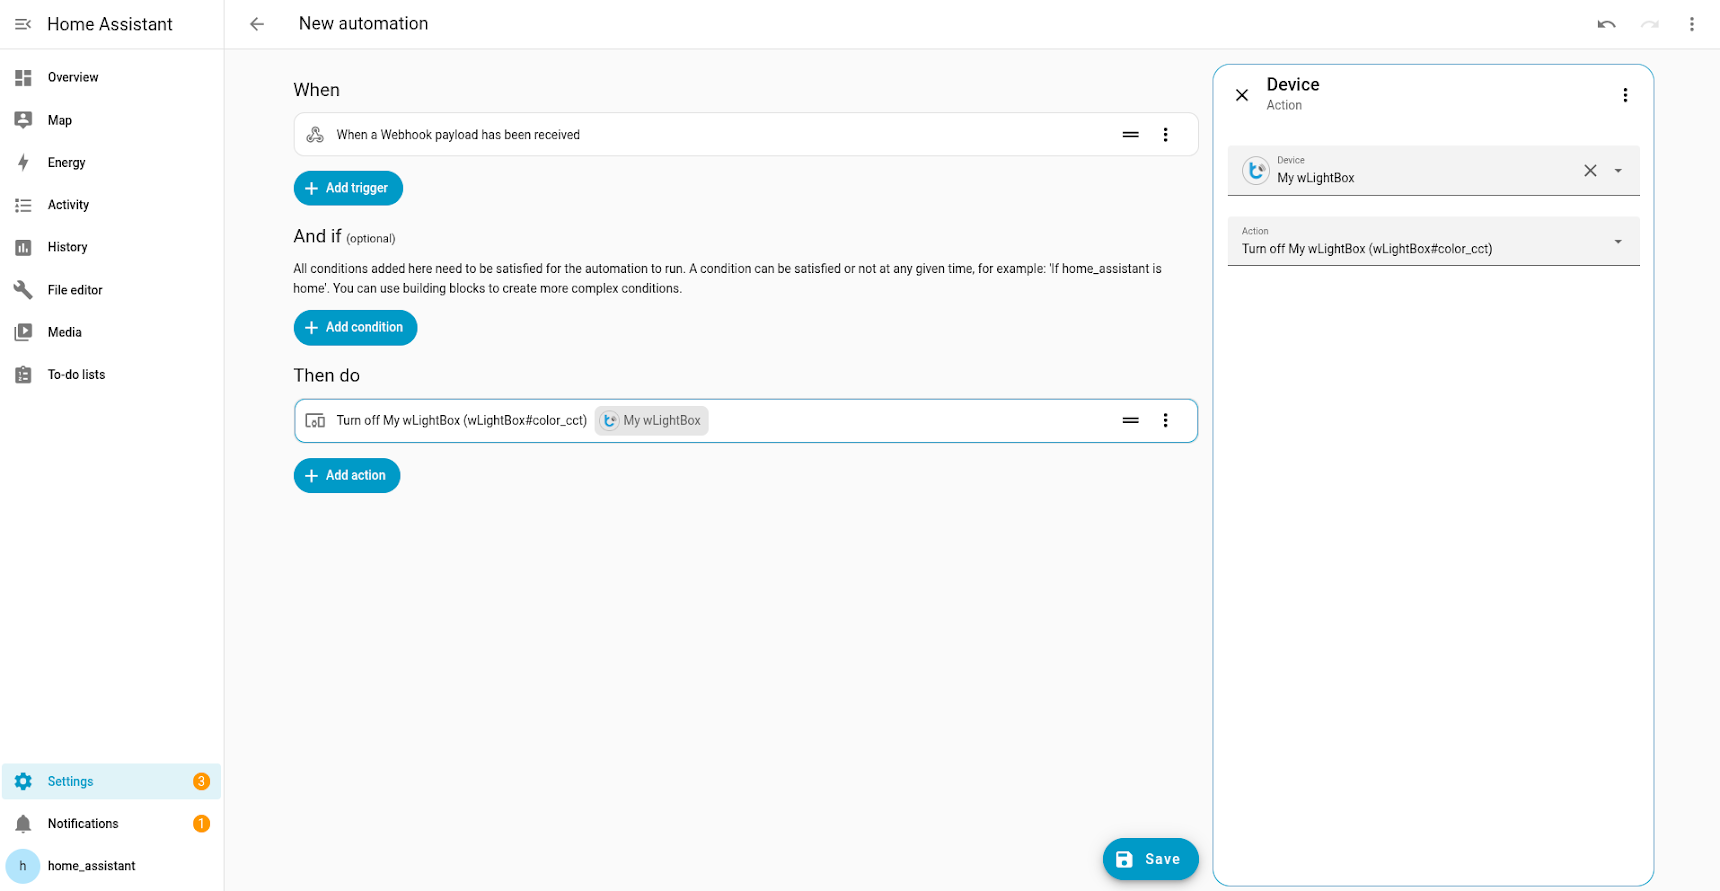Click the My wLightBox device chip
Viewport: 1720px width, 891px height.
pos(652,421)
